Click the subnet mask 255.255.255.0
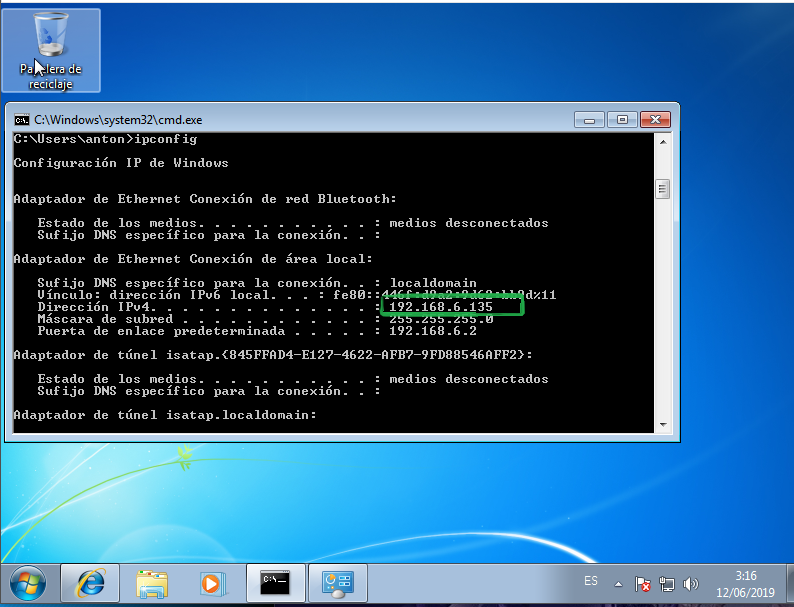Screen dimensions: 794x607 (x=441, y=319)
